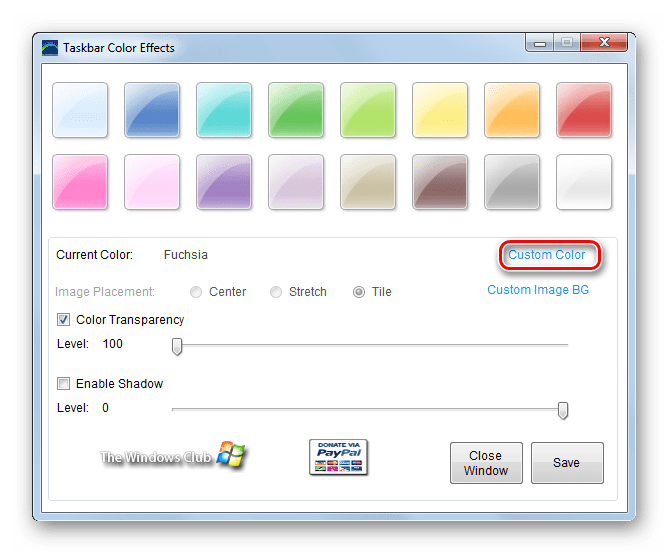Click The Windows Club logo
The height and width of the screenshot is (554, 669).
click(x=173, y=456)
